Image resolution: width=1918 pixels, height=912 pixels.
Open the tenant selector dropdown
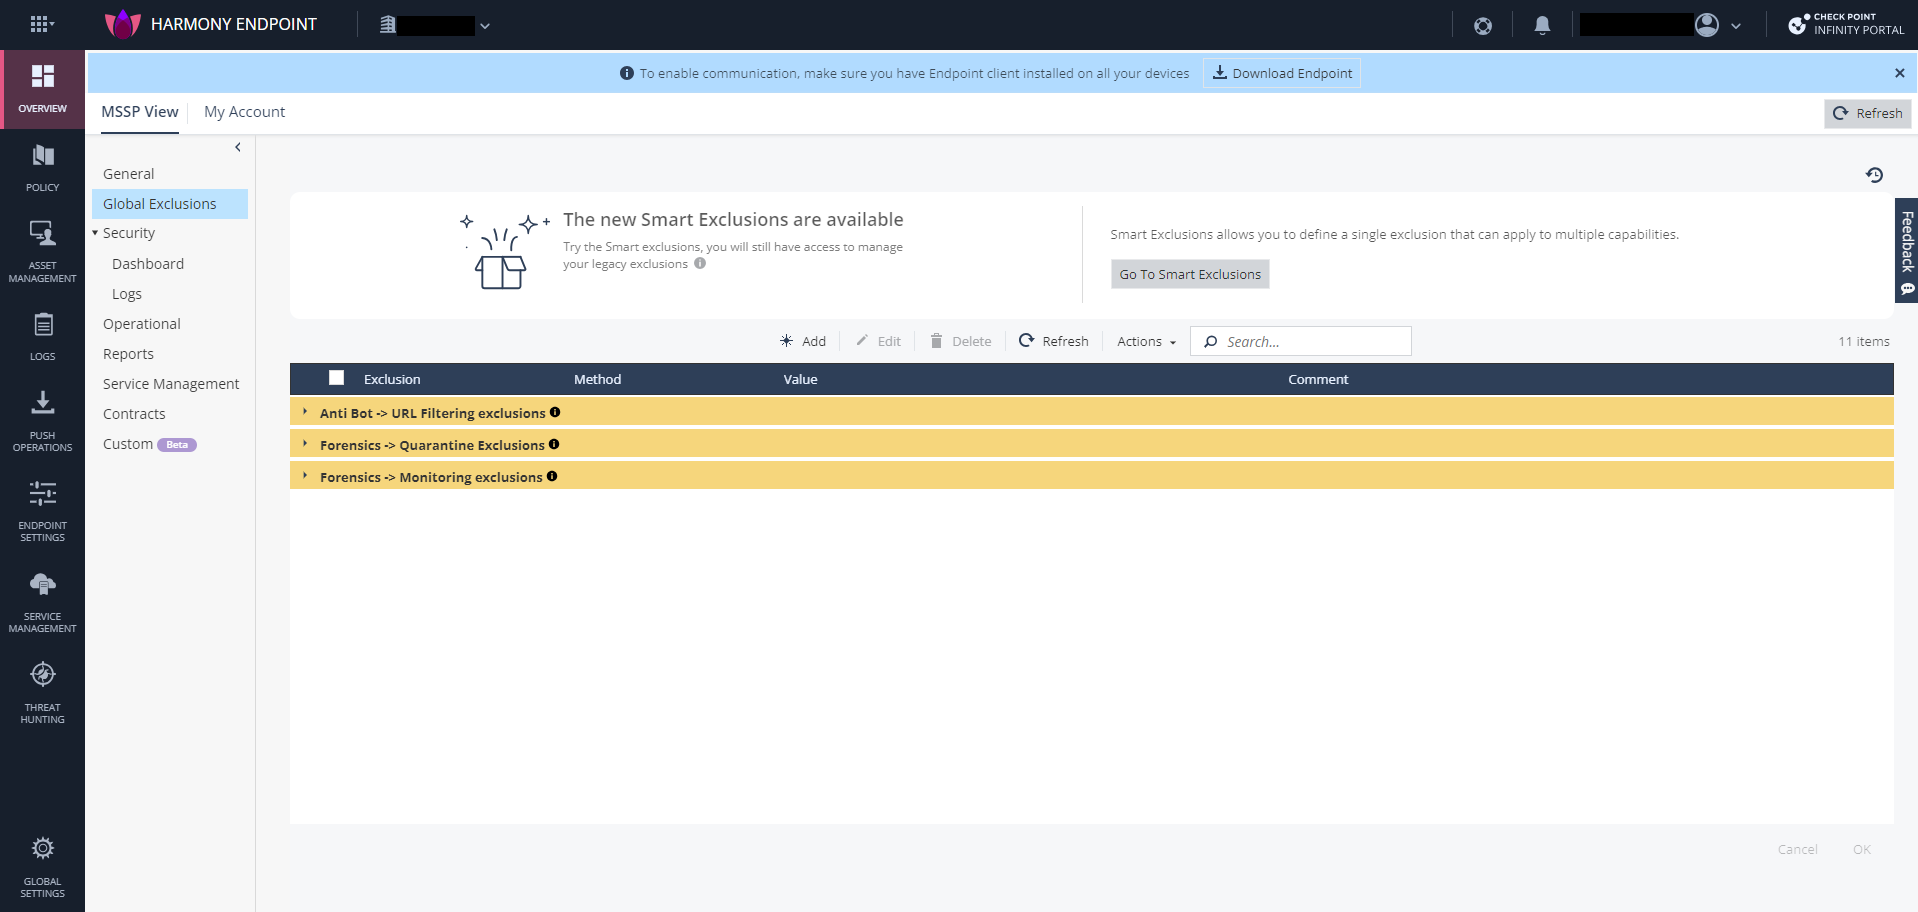point(485,26)
